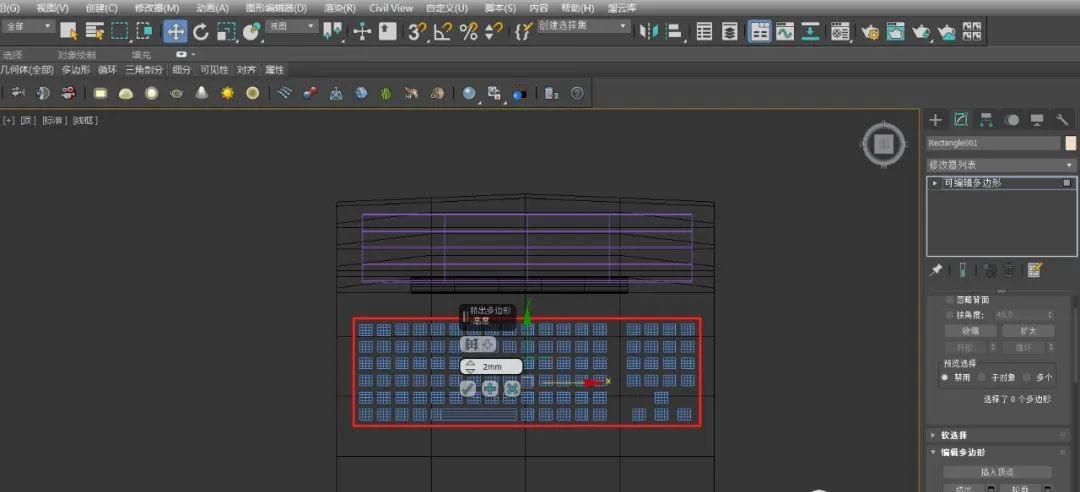Click the teapot primitive icon in lower toolbar

point(176,93)
